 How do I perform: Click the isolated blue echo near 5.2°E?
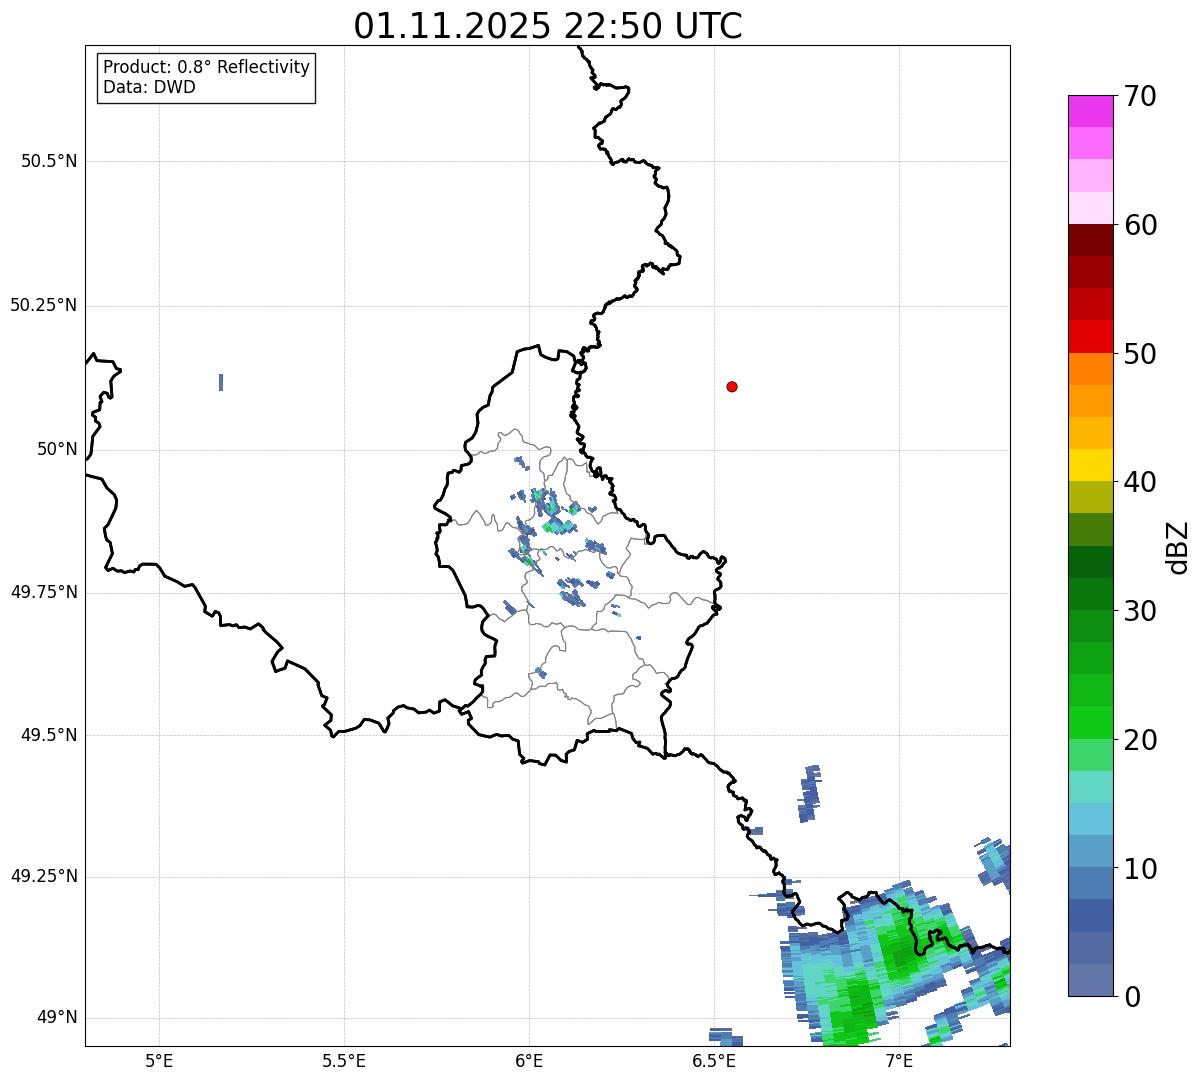coord(220,382)
